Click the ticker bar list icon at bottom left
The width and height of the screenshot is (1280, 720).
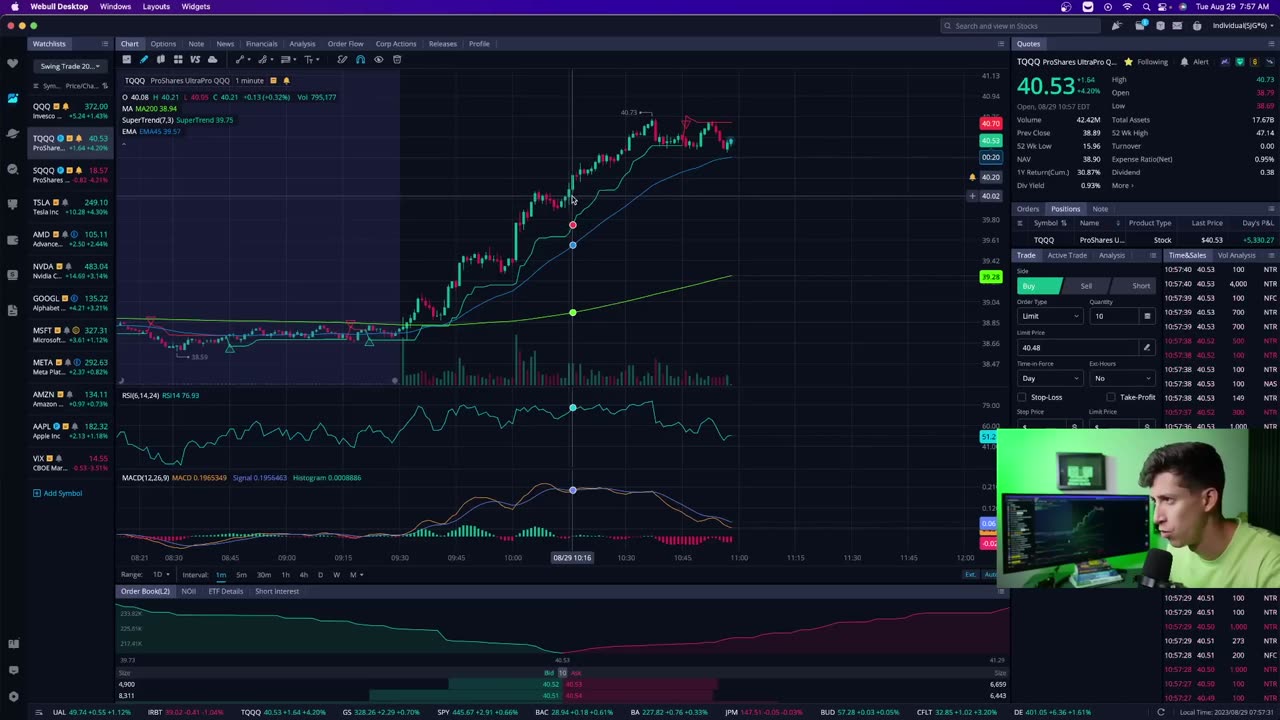click(x=39, y=712)
